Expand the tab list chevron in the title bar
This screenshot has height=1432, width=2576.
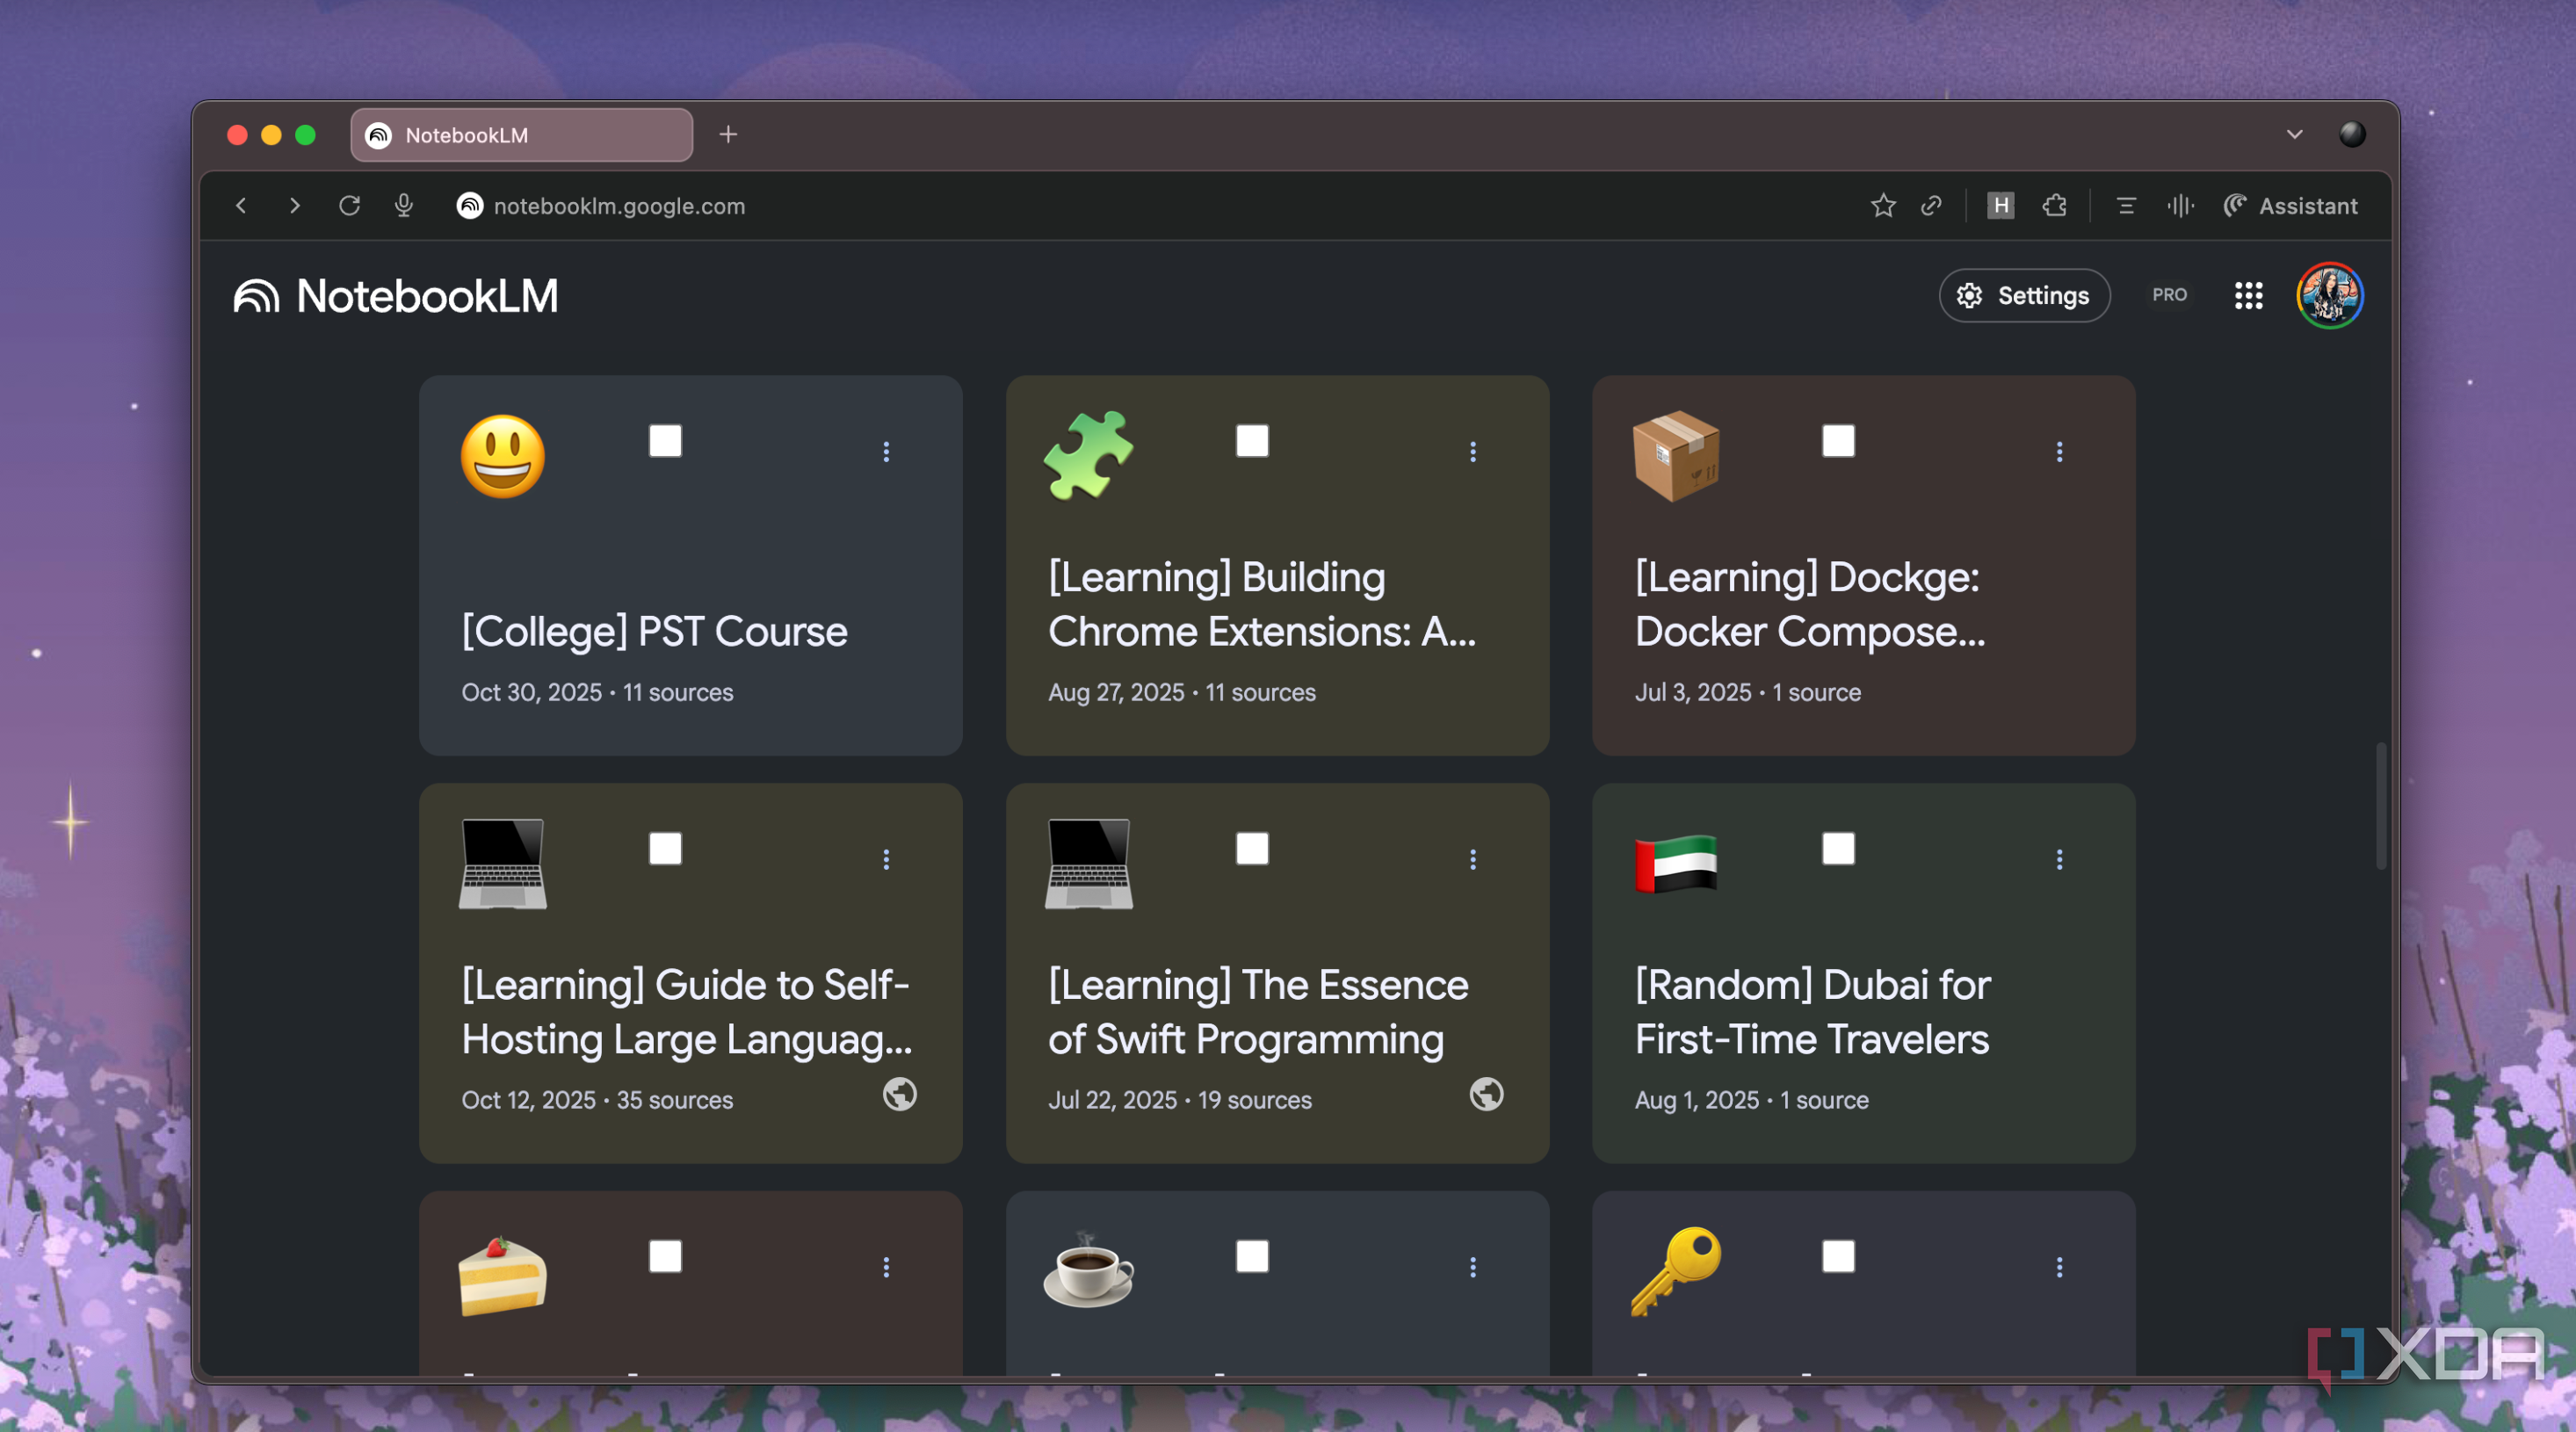pyautogui.click(x=2294, y=134)
